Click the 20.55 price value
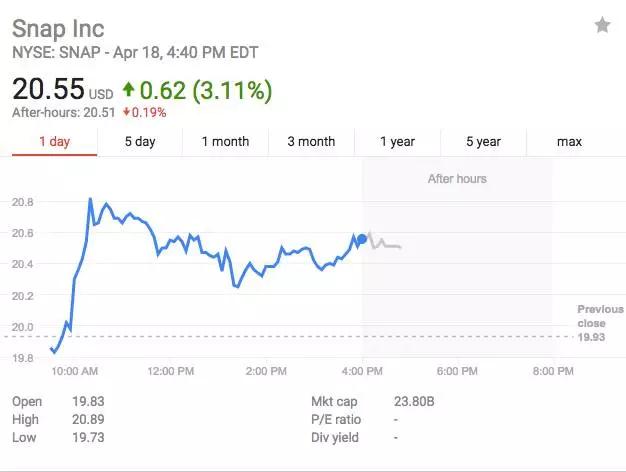Image resolution: width=626 pixels, height=472 pixels. pyautogui.click(x=48, y=89)
